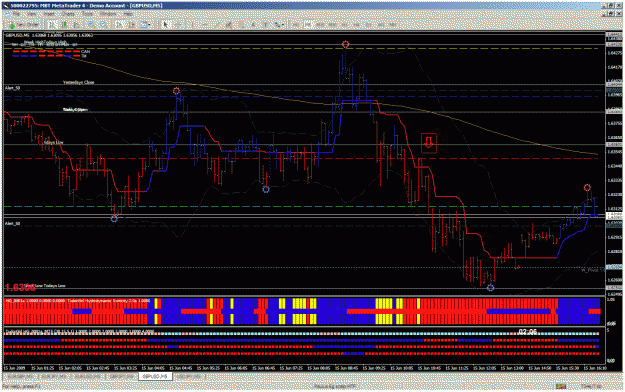
Task: Click the orange circle marker at chart's highest peak
Action: tap(346, 44)
